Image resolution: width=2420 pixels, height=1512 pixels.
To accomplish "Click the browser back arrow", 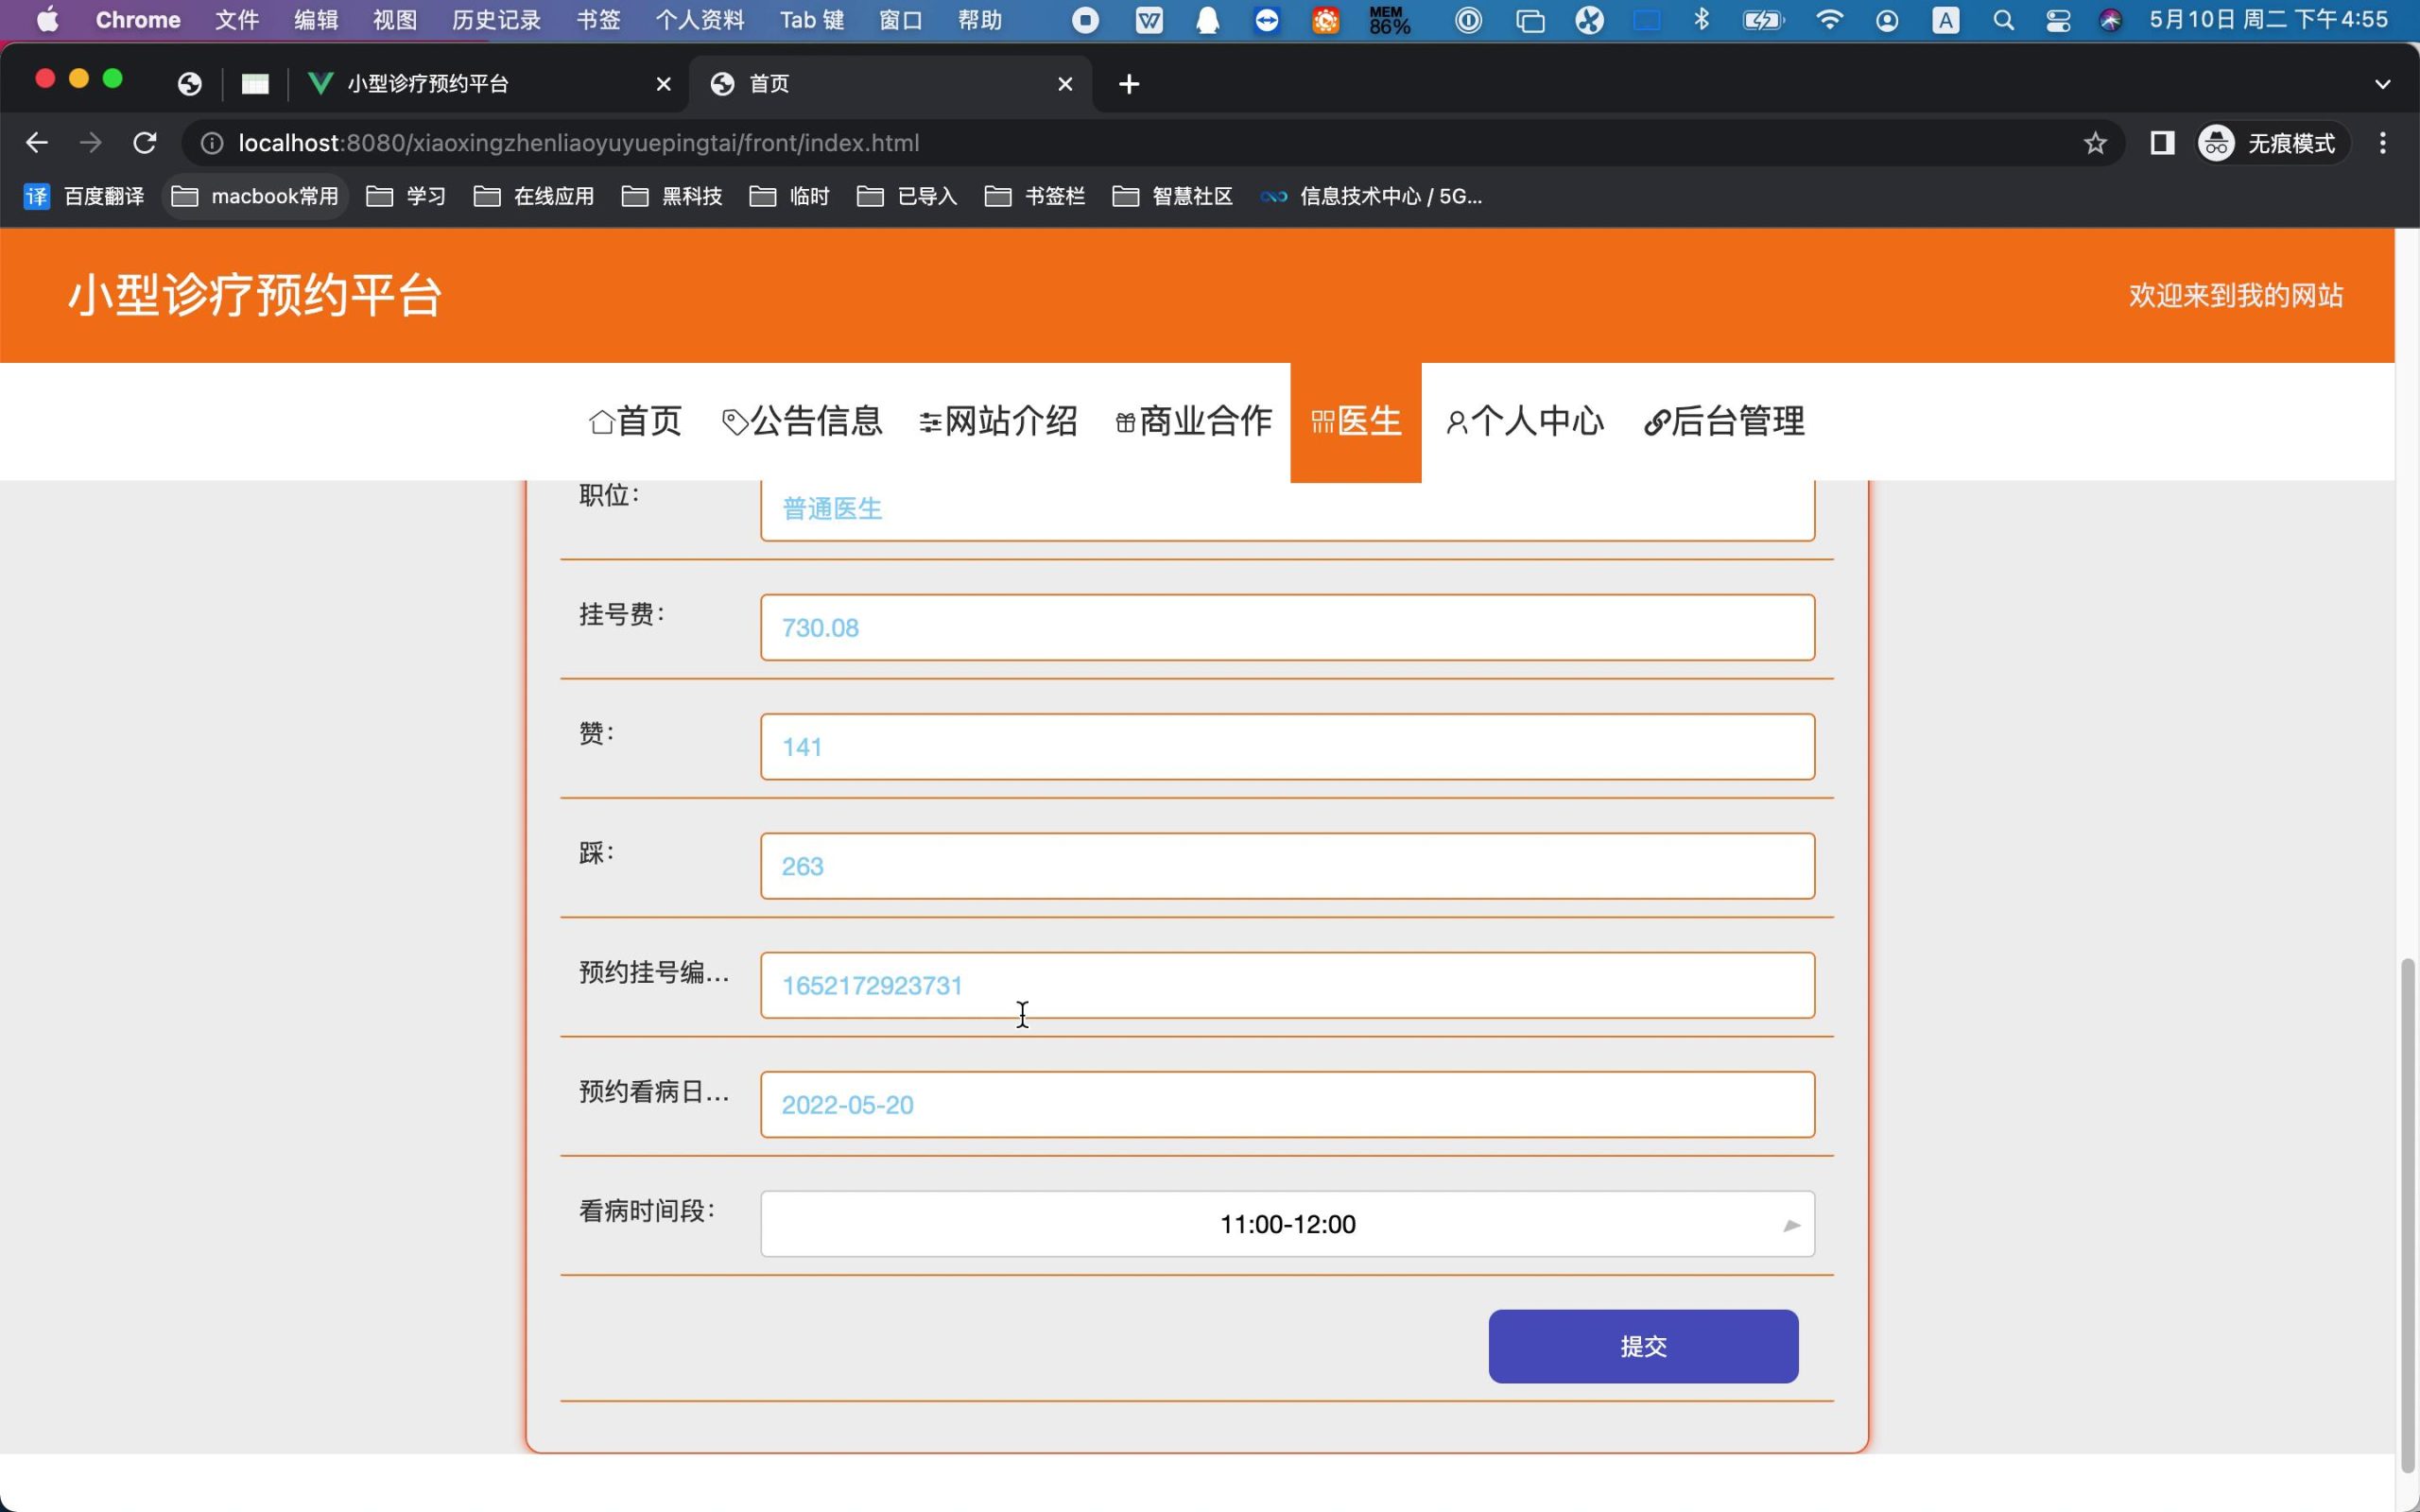I will [x=37, y=143].
